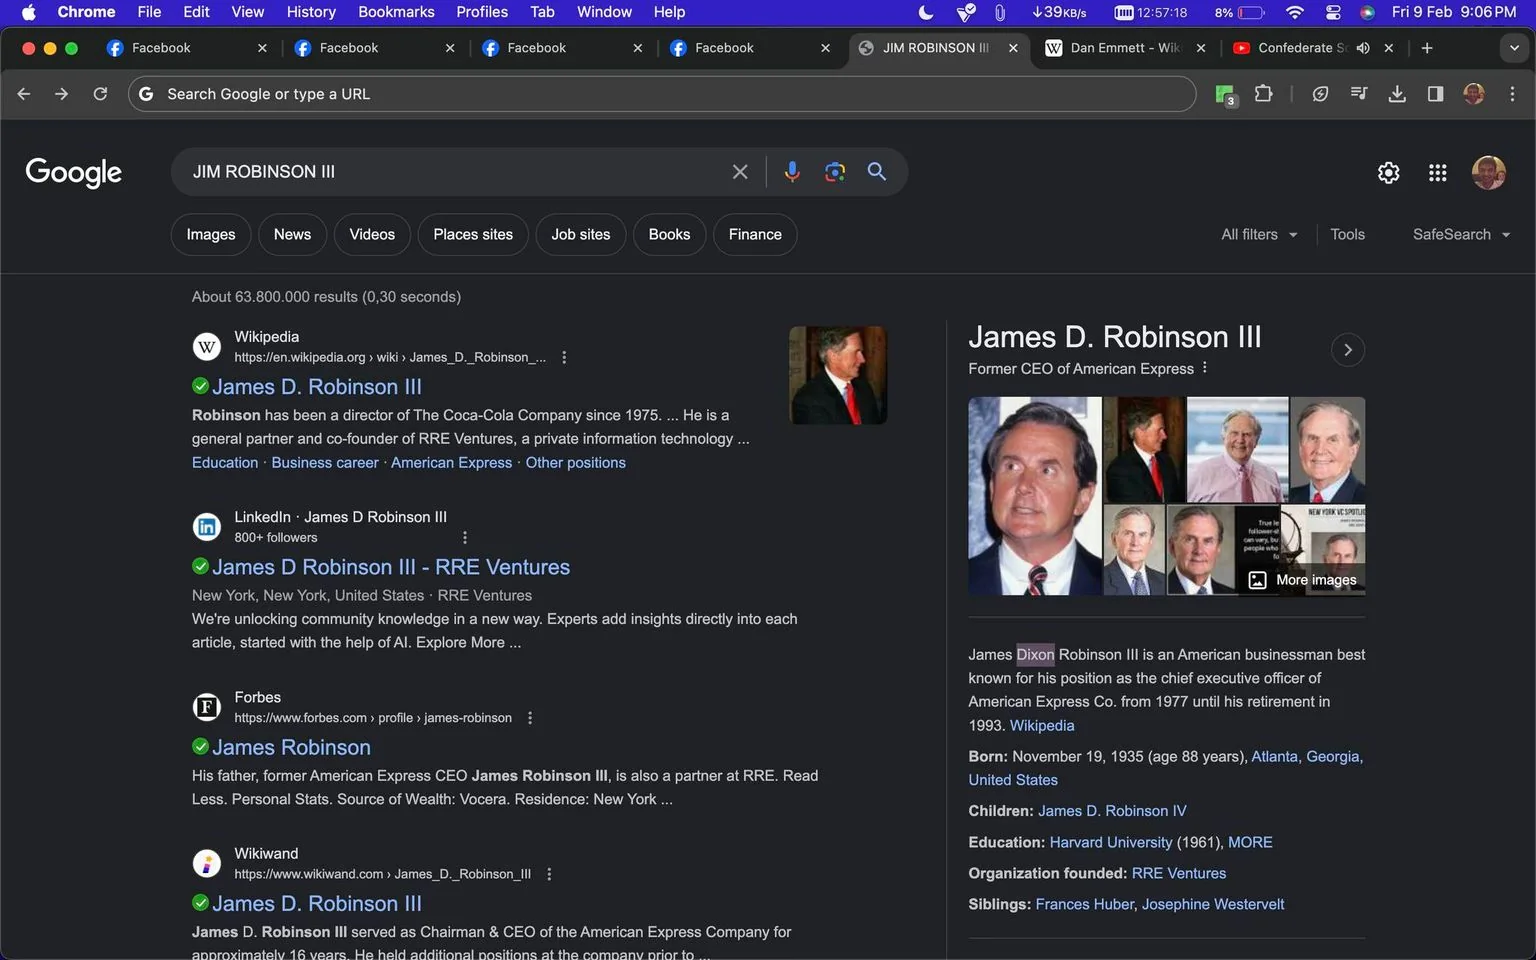Expand the All filters dropdown

(1259, 234)
